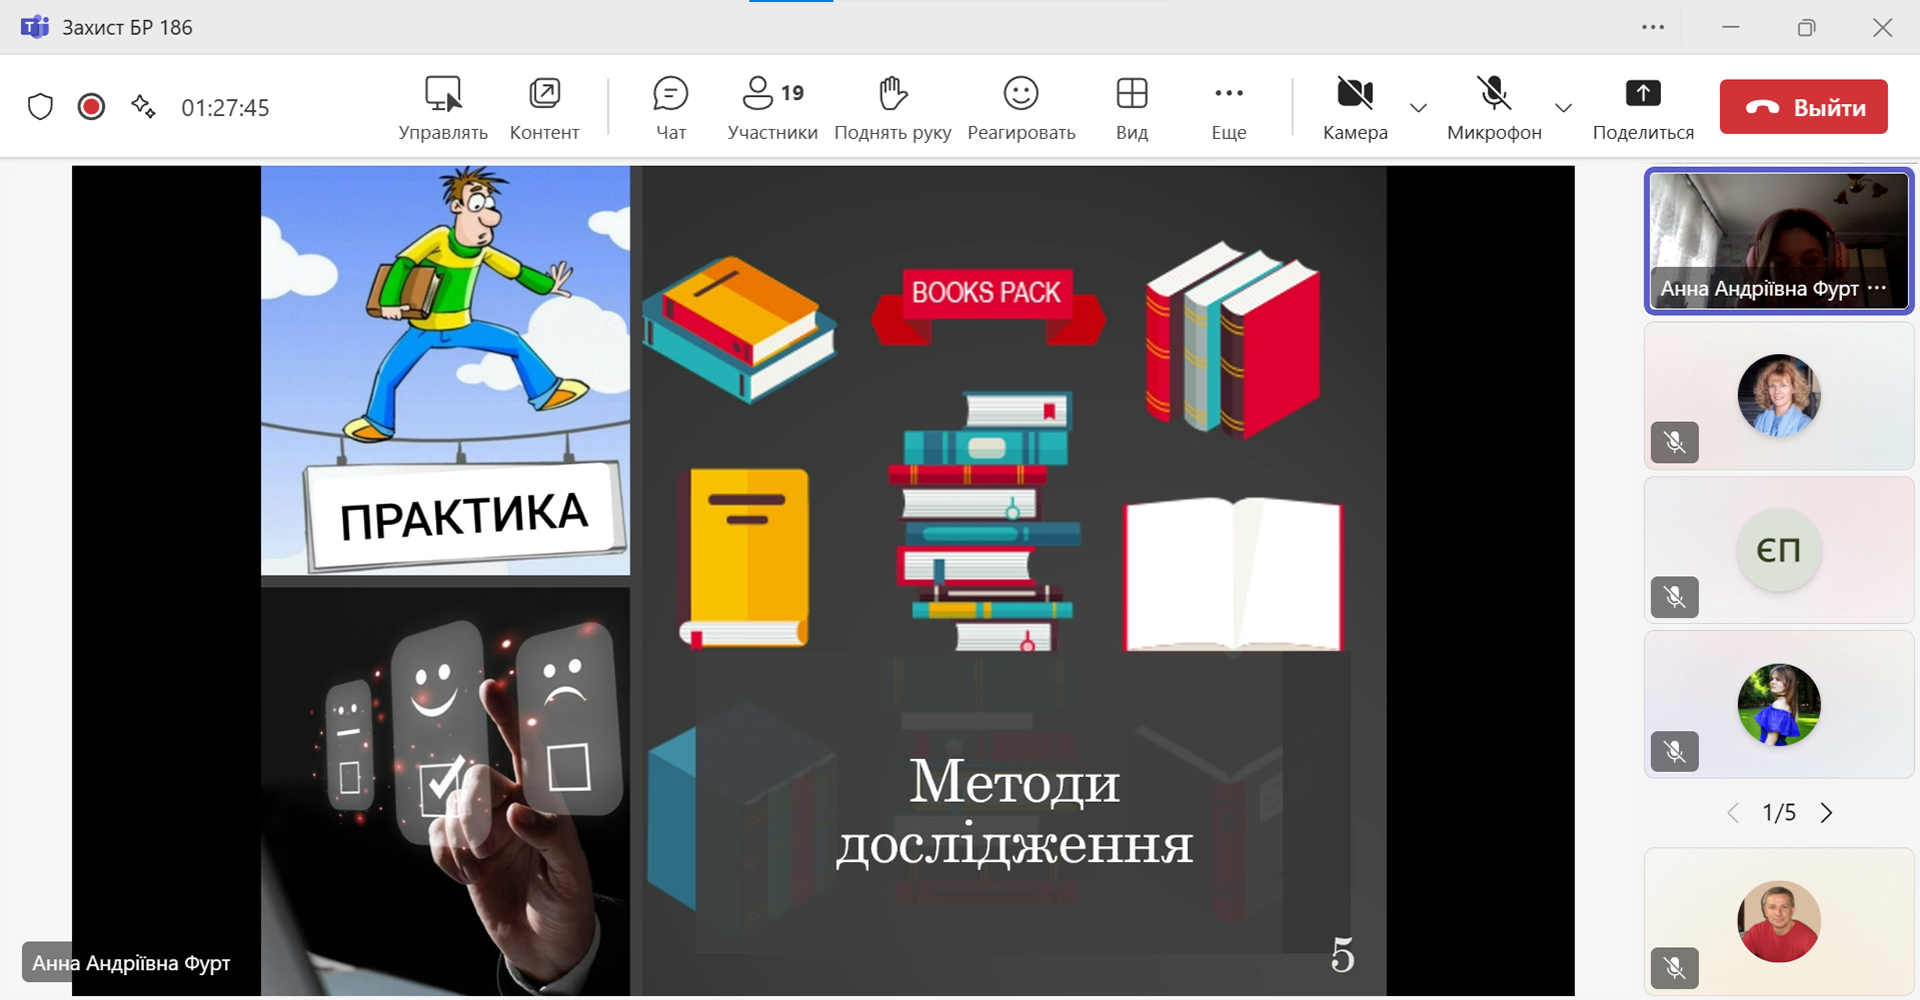Raise hand with Поднять руку
1920x1000 pixels.
[892, 107]
